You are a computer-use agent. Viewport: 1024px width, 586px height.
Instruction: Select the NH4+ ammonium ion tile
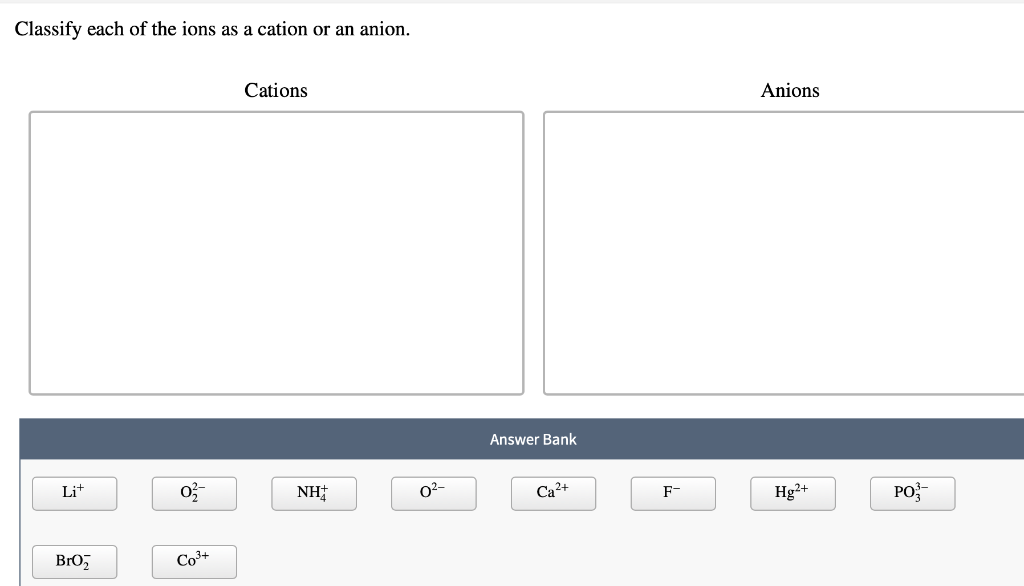pos(314,493)
